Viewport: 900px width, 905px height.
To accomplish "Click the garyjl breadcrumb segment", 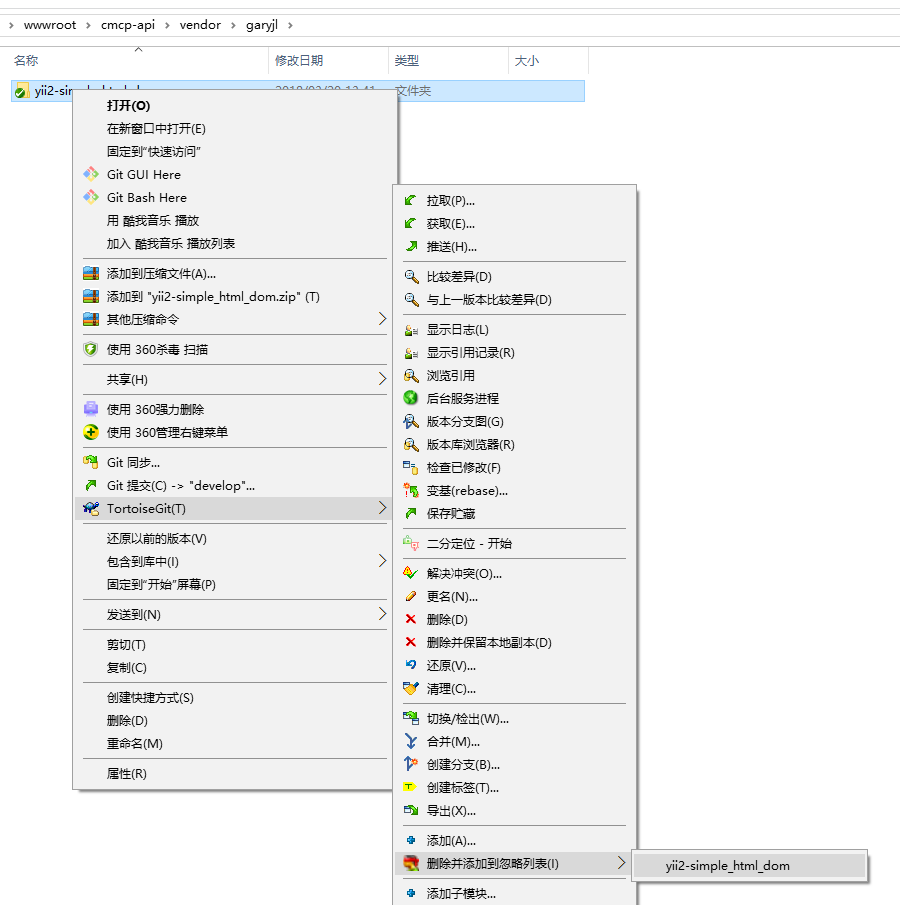I will (x=262, y=25).
